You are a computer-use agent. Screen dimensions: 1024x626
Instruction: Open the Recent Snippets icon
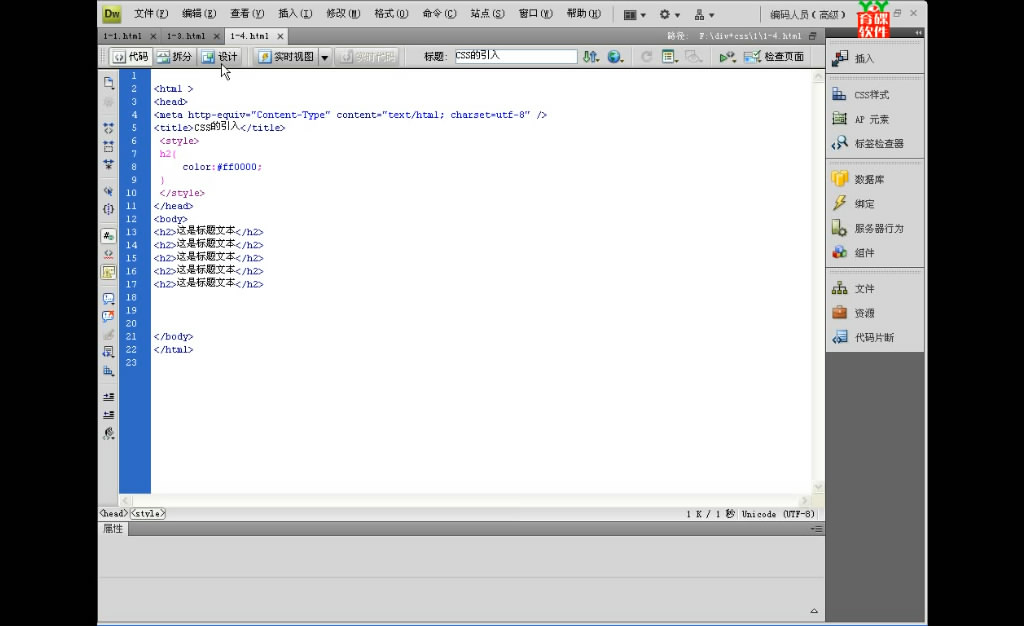click(x=108, y=352)
